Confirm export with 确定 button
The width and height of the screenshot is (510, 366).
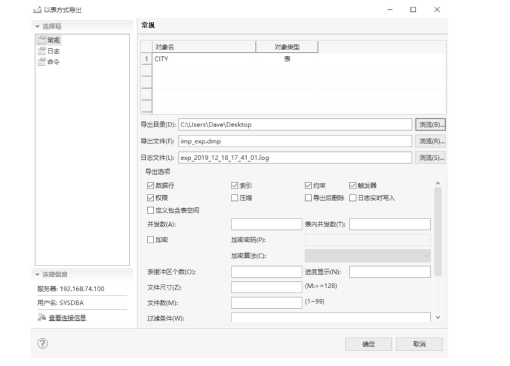tap(368, 344)
